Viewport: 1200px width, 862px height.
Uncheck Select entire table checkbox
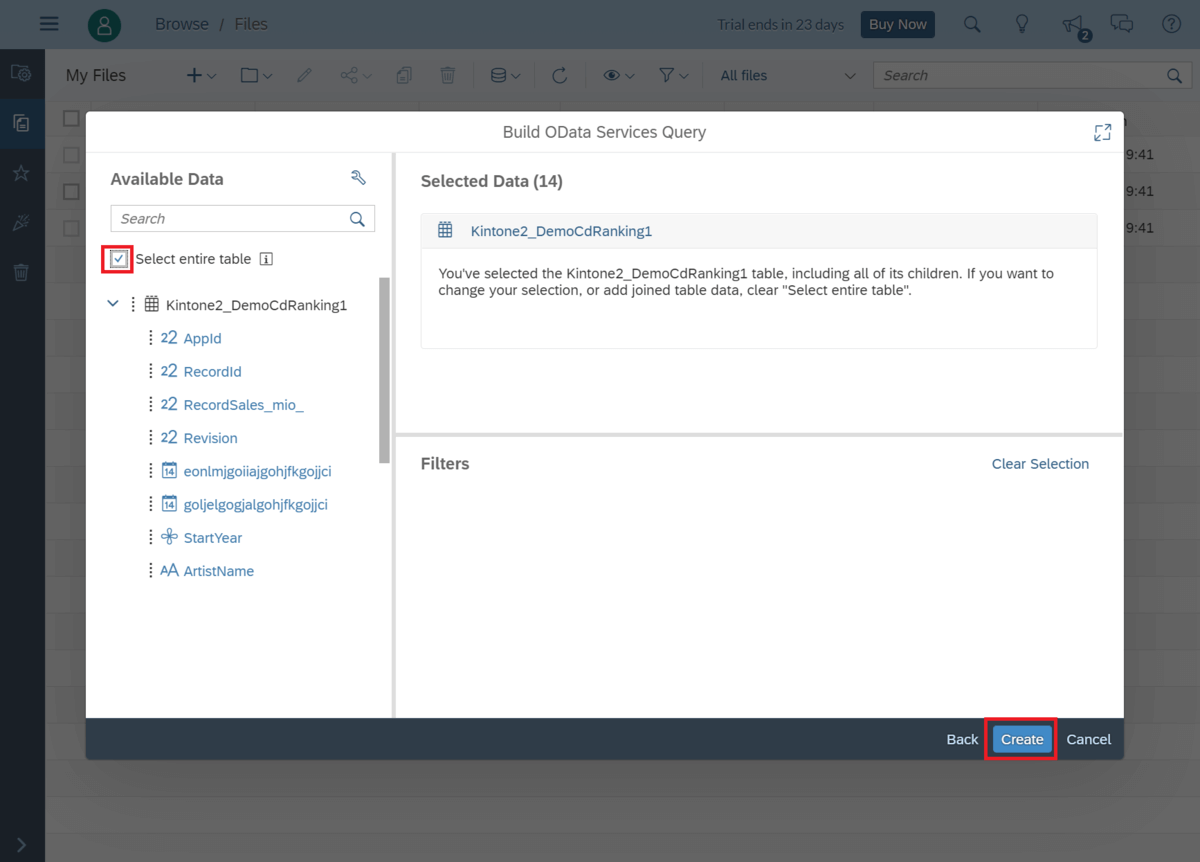coord(119,259)
